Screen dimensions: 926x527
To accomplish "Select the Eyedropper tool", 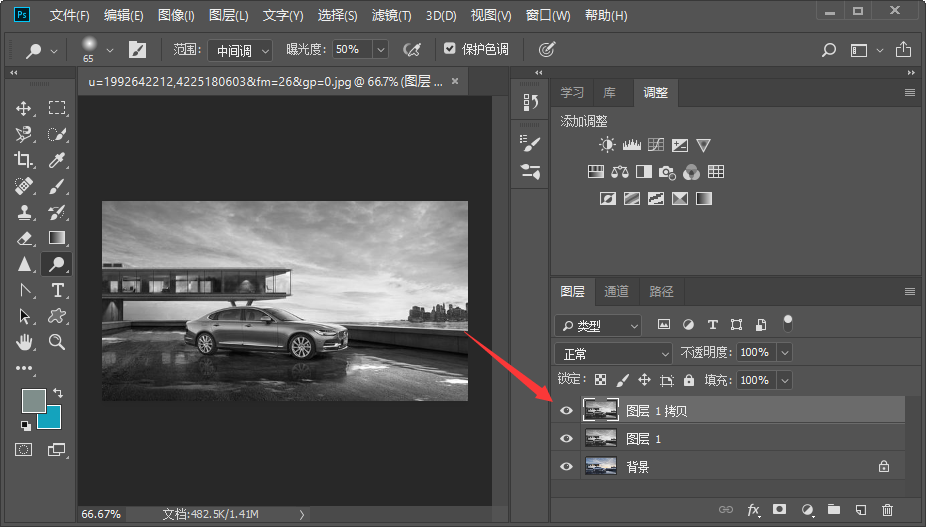I will 57,160.
